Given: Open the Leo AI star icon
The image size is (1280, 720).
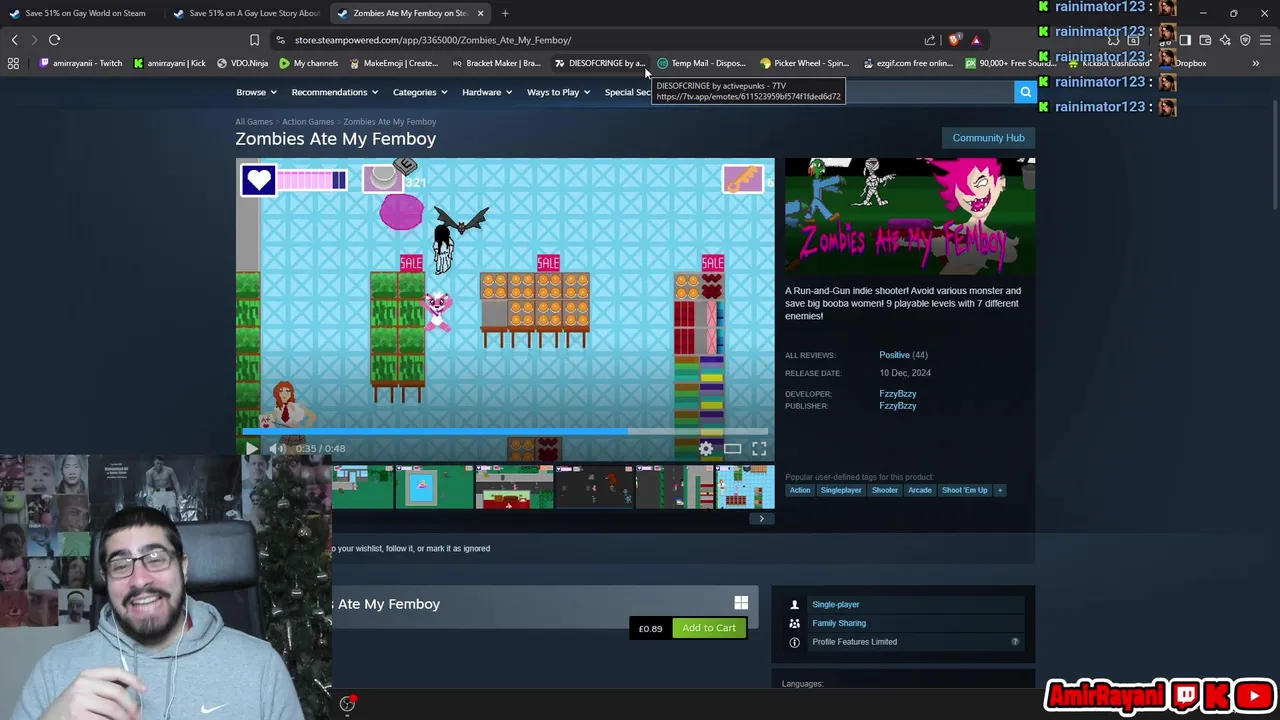Looking at the screenshot, I should (1225, 40).
